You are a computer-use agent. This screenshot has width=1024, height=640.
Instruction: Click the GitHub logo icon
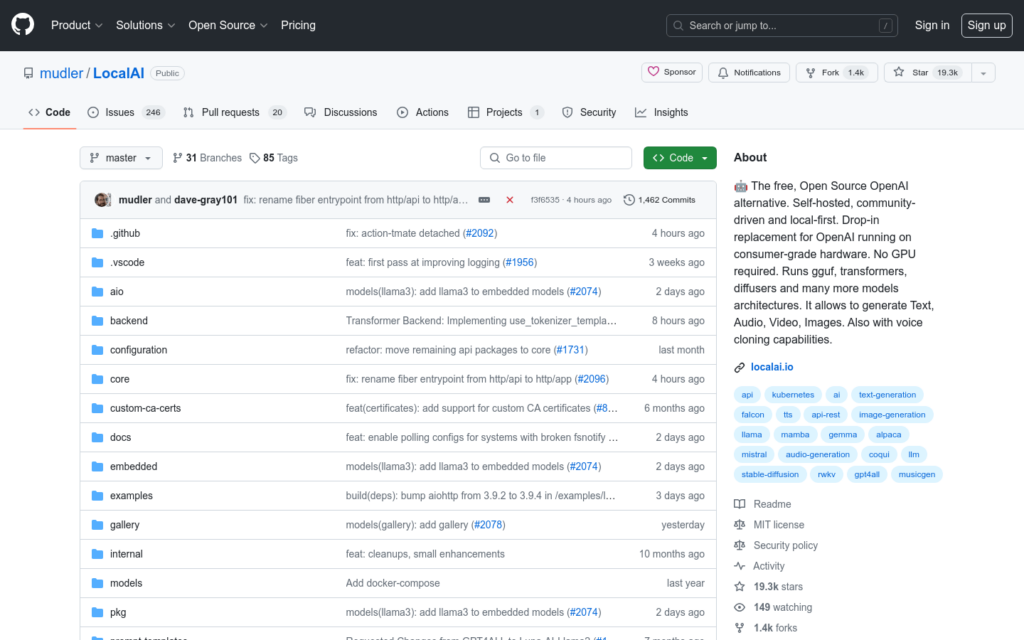click(22, 25)
